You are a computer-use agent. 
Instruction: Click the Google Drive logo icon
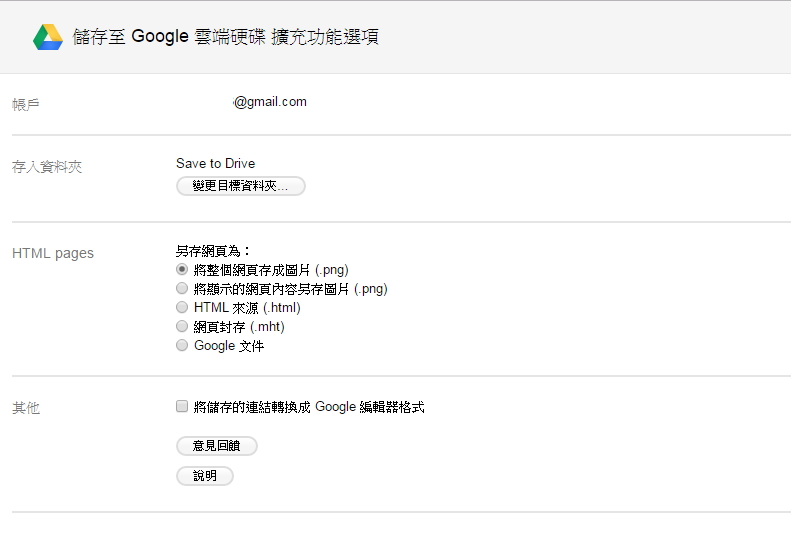point(48,37)
